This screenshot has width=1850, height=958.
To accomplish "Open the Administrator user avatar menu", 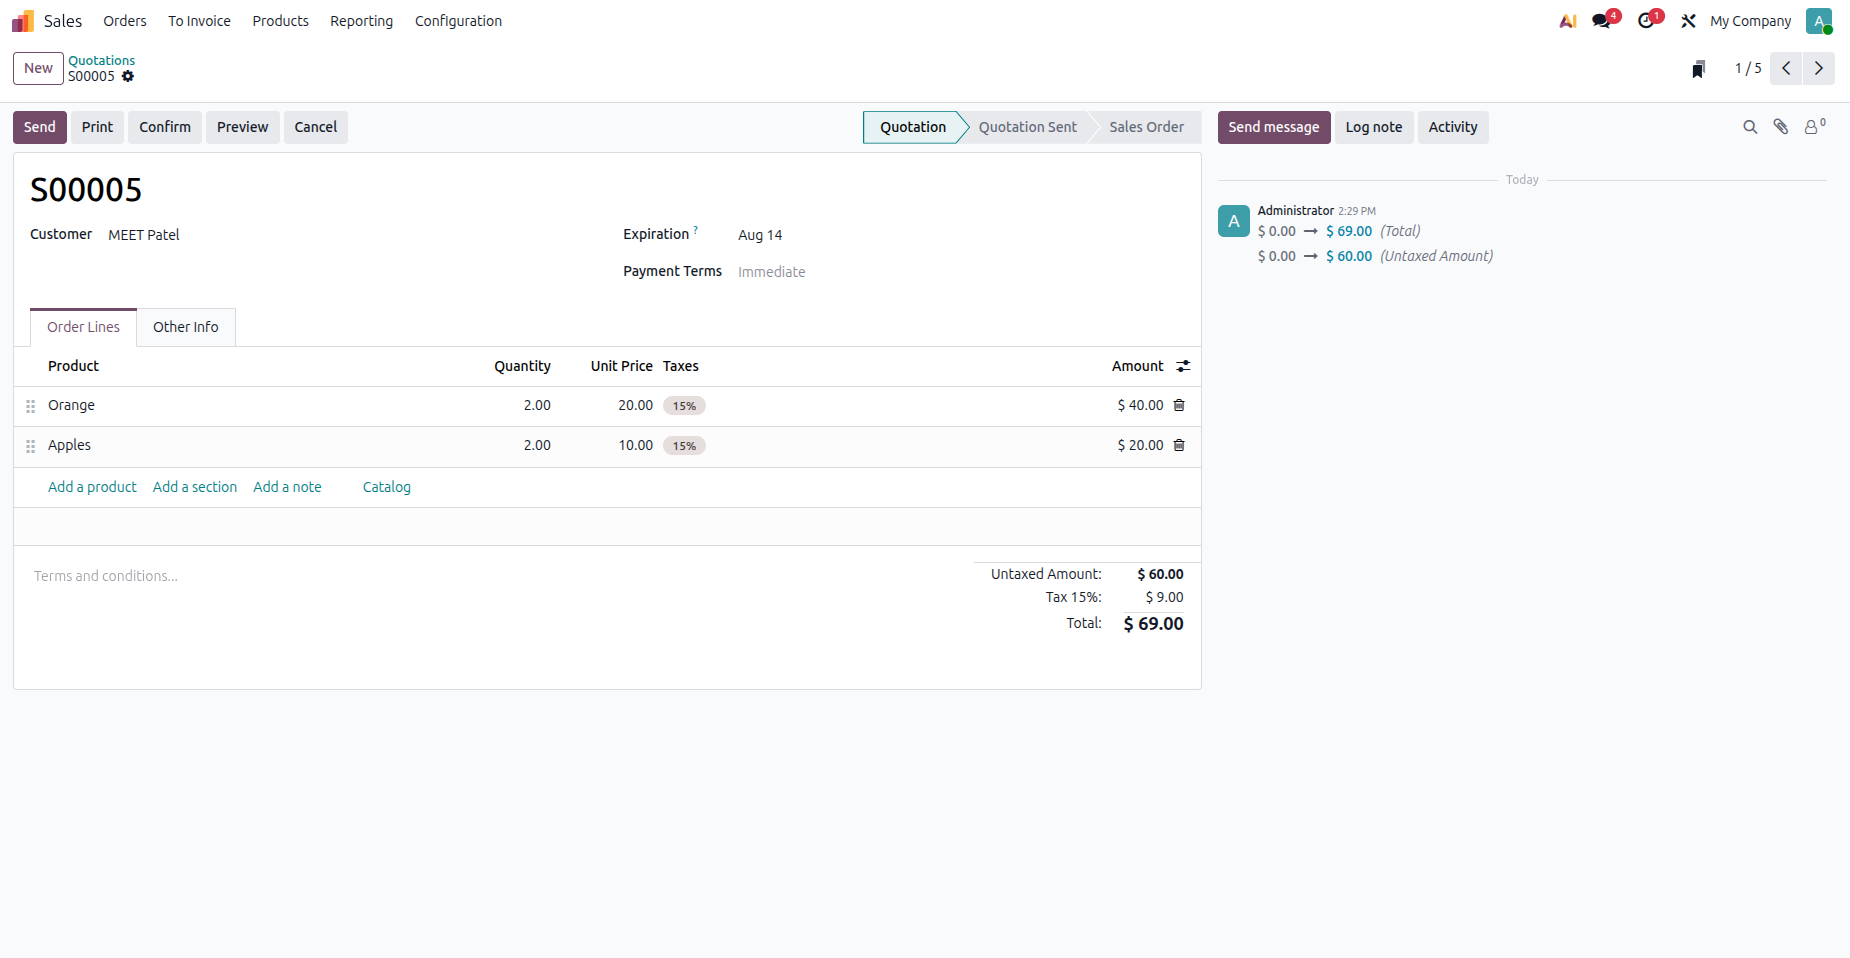I will tap(1819, 21).
